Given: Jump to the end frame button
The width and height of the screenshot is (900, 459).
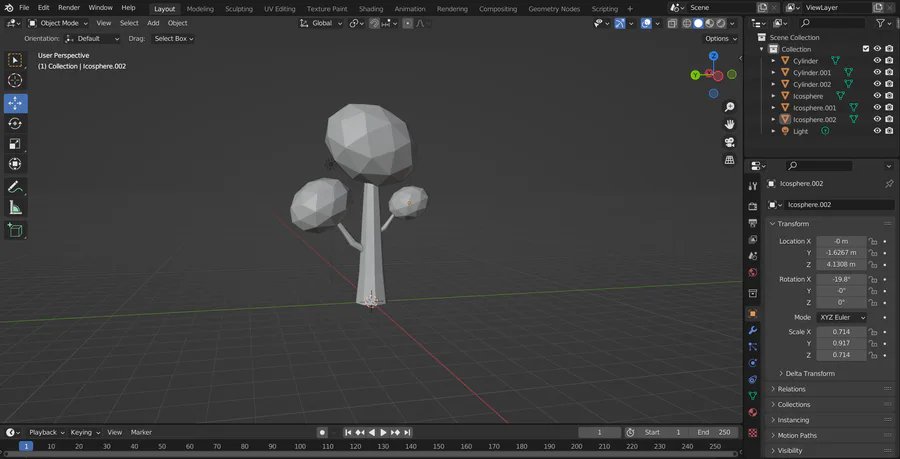Looking at the screenshot, I should (x=407, y=433).
